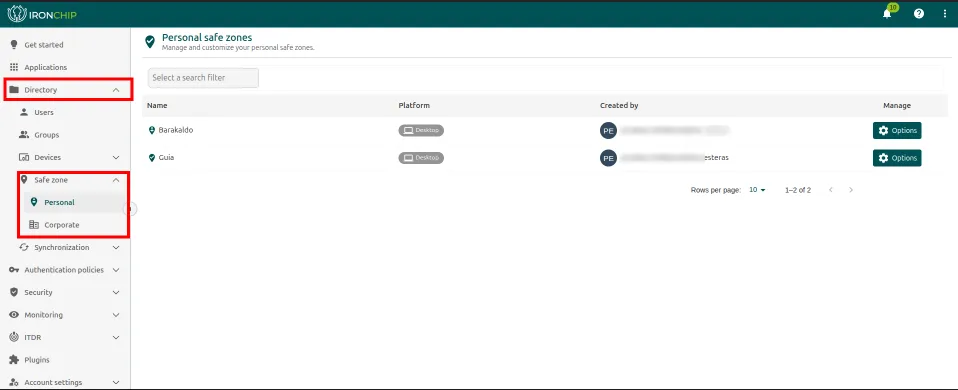Click the Ironchip logo
Screen dimensions: 958x390
pyautogui.click(x=42, y=14)
